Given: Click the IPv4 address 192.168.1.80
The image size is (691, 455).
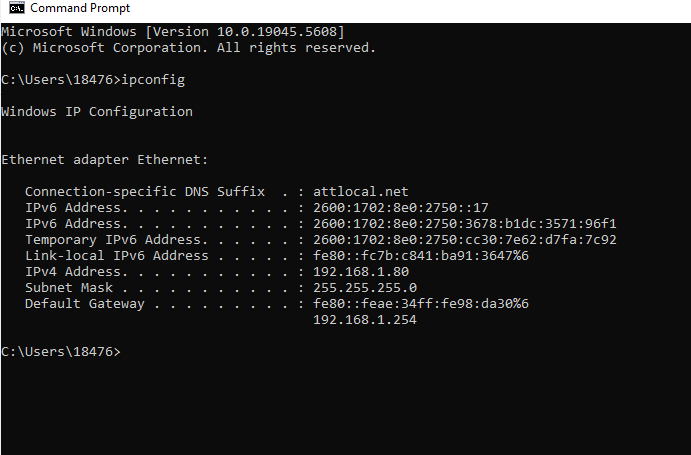Looking at the screenshot, I should [x=361, y=272].
